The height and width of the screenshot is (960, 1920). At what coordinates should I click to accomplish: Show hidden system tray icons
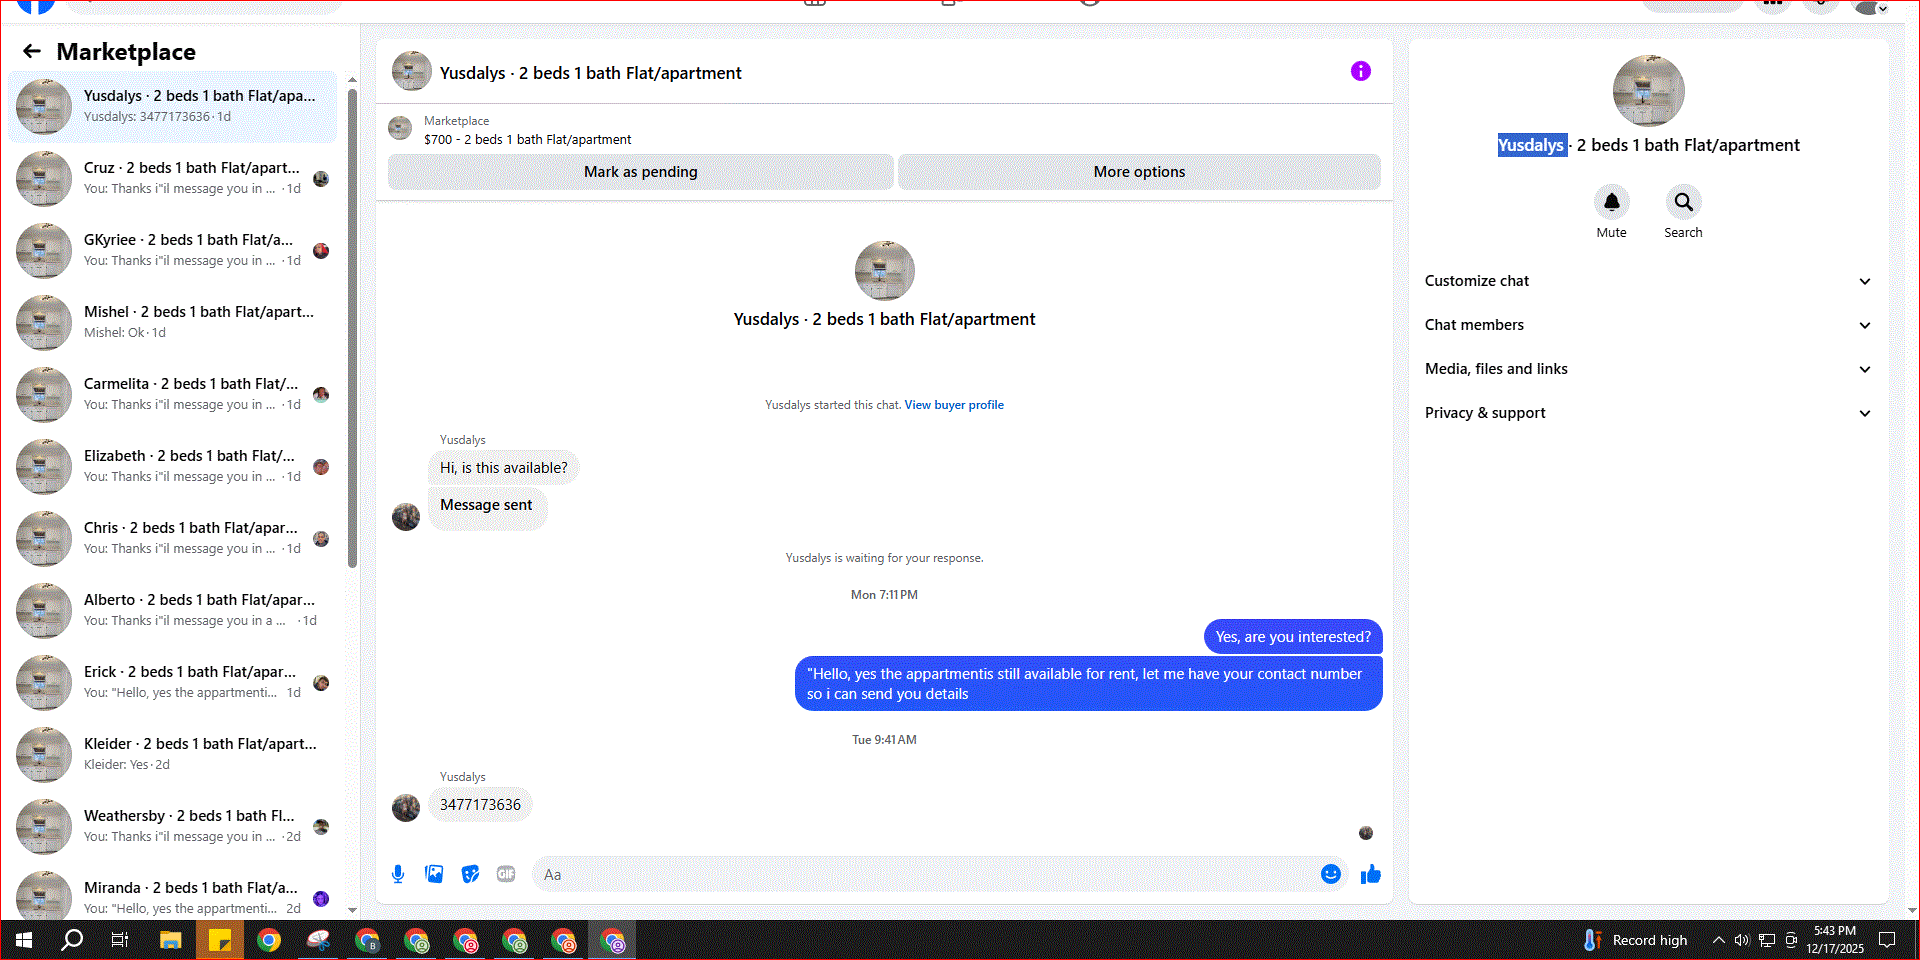[x=1718, y=940]
